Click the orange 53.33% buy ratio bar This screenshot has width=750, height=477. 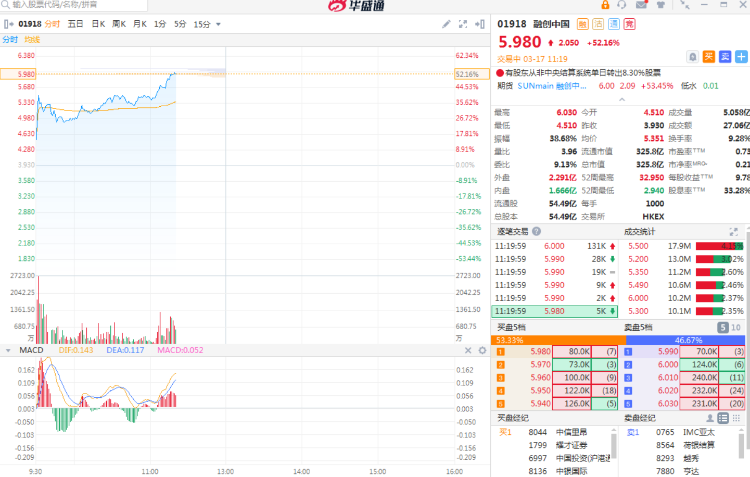pyautogui.click(x=558, y=340)
